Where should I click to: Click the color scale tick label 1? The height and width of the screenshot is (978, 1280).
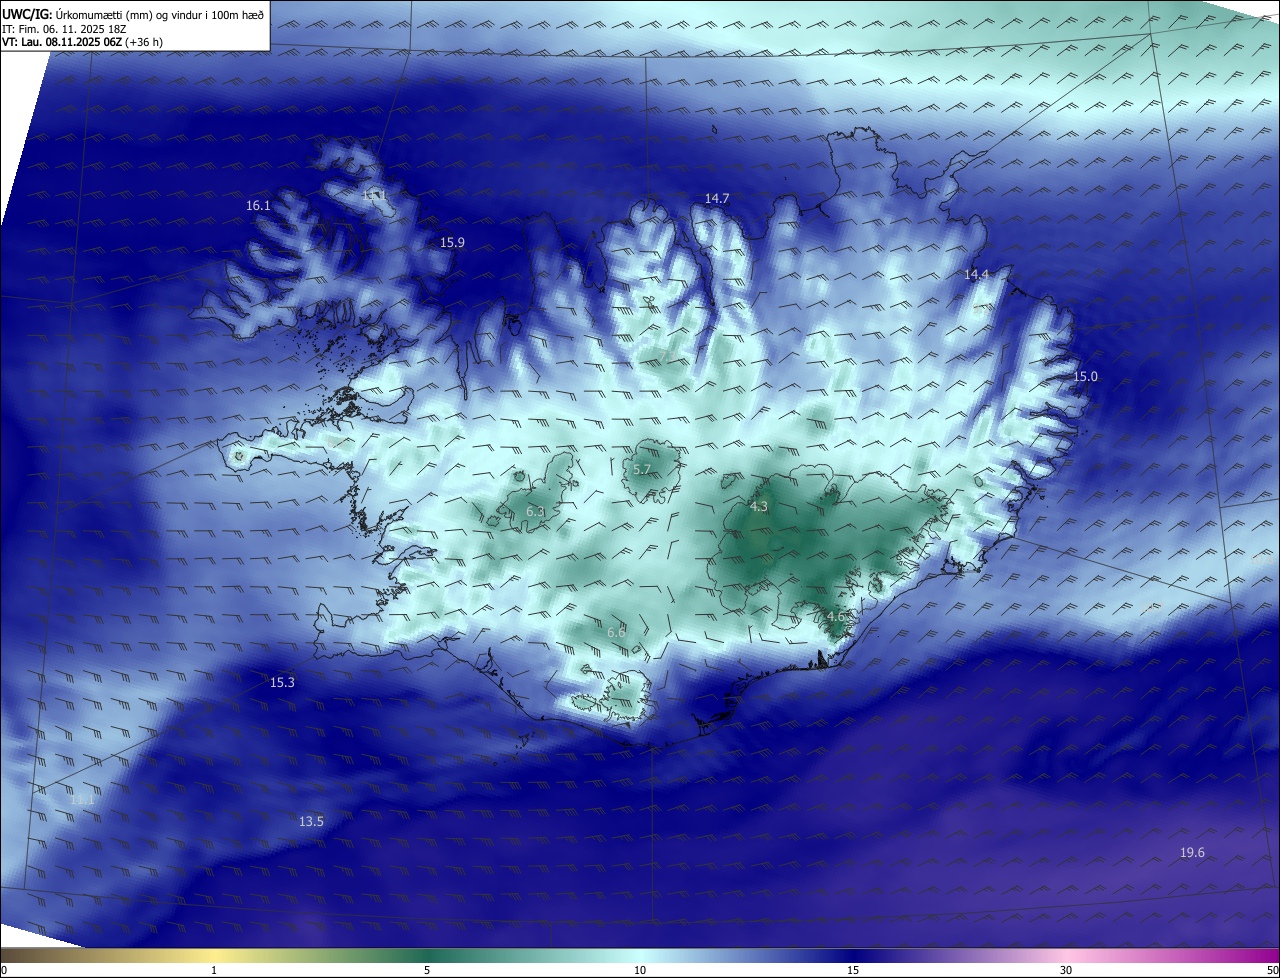pos(214,970)
